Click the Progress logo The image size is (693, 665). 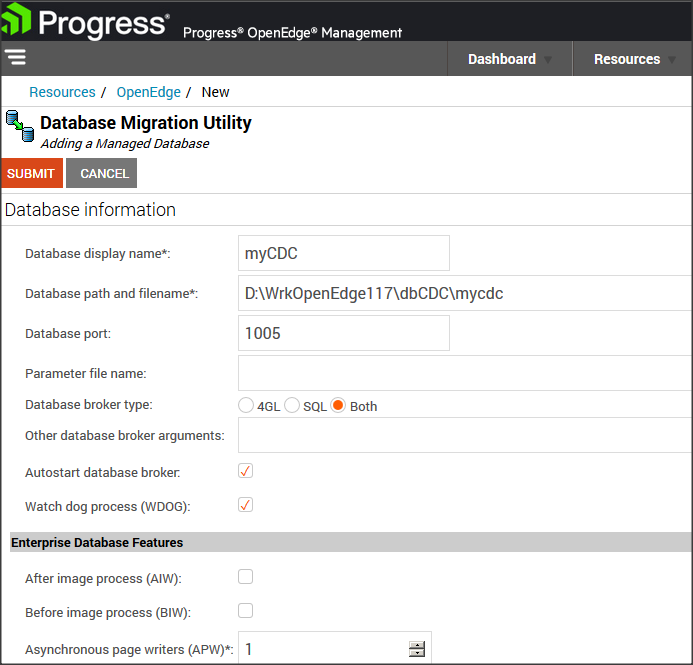[x=85, y=22]
